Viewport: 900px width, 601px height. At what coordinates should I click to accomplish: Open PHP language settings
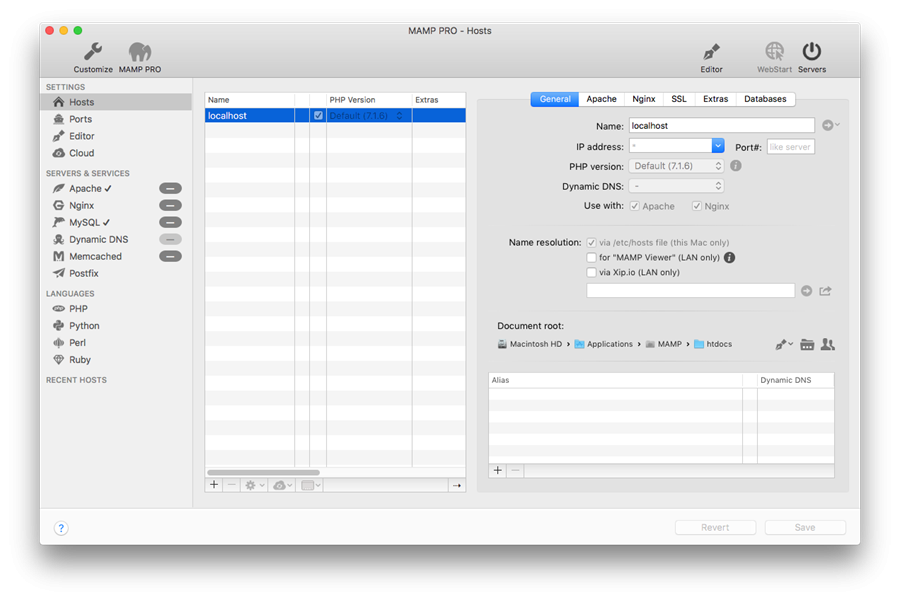[78, 309]
